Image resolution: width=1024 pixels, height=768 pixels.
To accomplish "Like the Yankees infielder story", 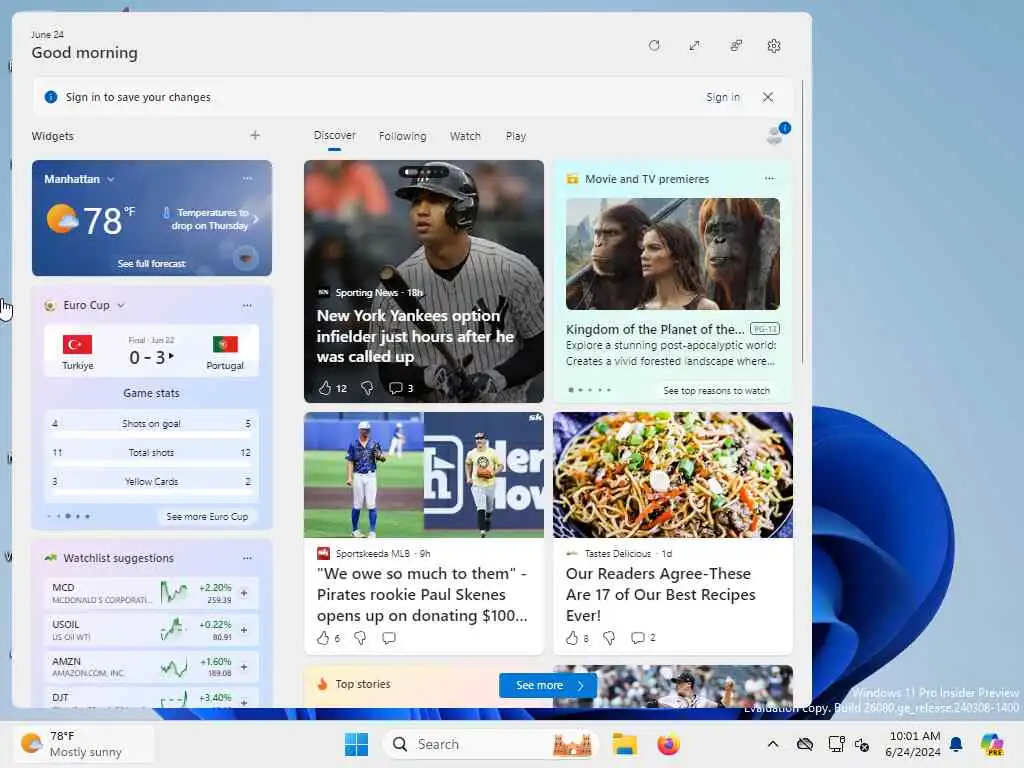I will (325, 388).
